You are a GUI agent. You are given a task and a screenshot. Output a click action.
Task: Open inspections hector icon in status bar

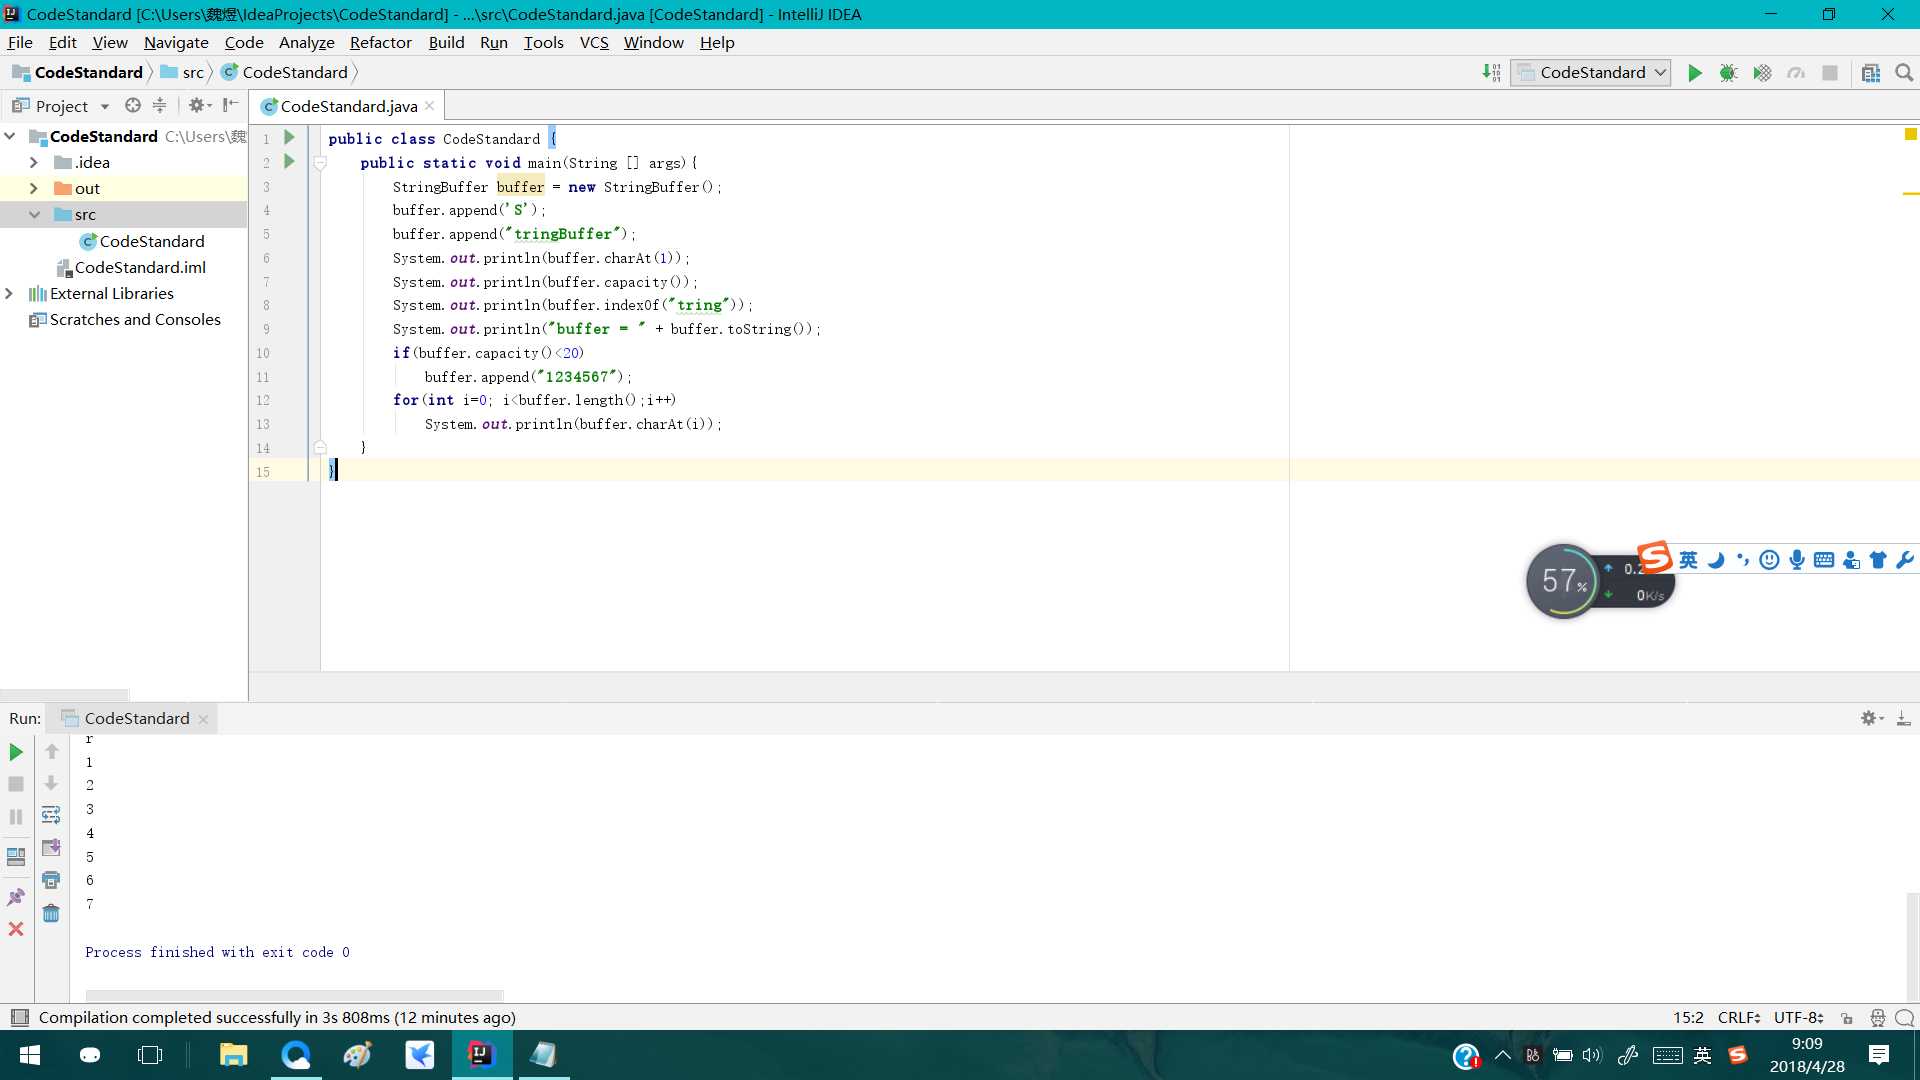[x=1877, y=1018]
